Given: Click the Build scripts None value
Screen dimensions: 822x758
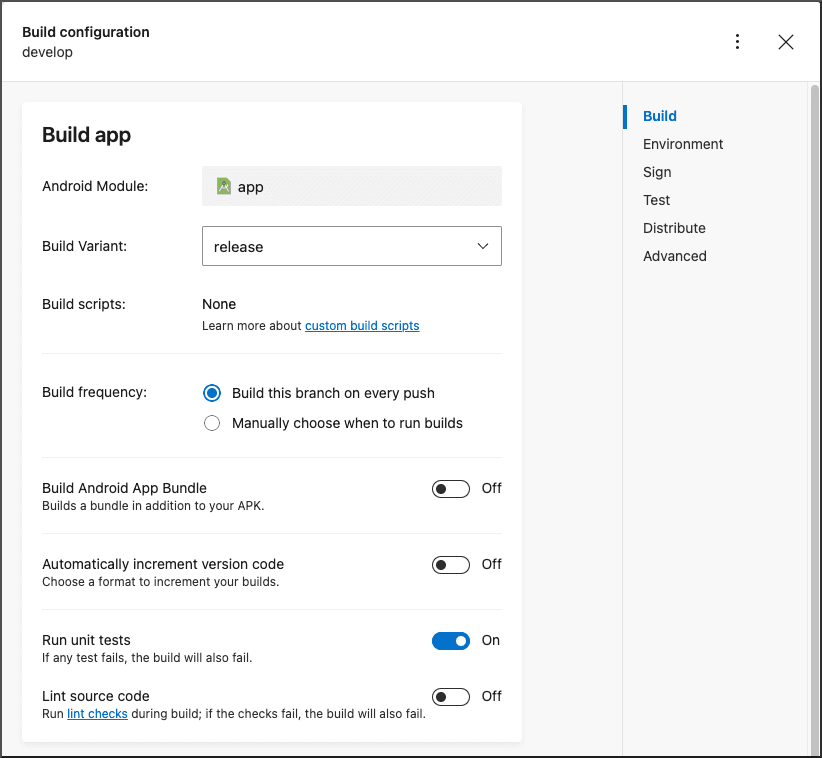Looking at the screenshot, I should [219, 304].
